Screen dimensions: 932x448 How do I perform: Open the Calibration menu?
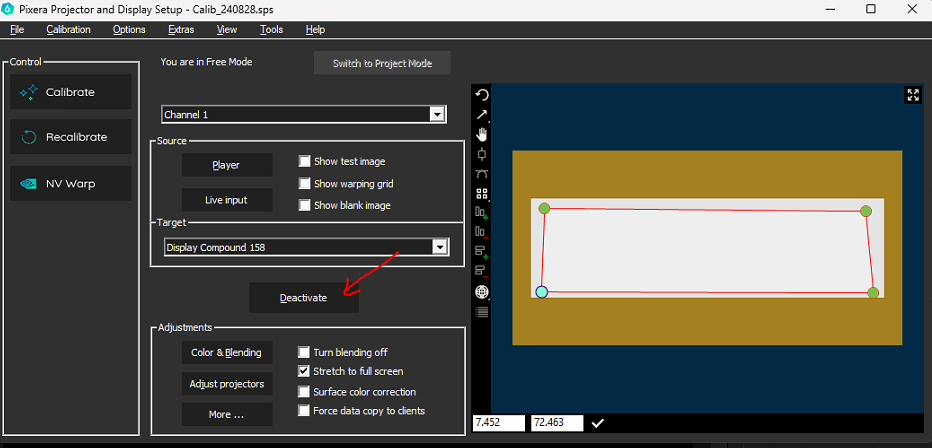[x=68, y=29]
